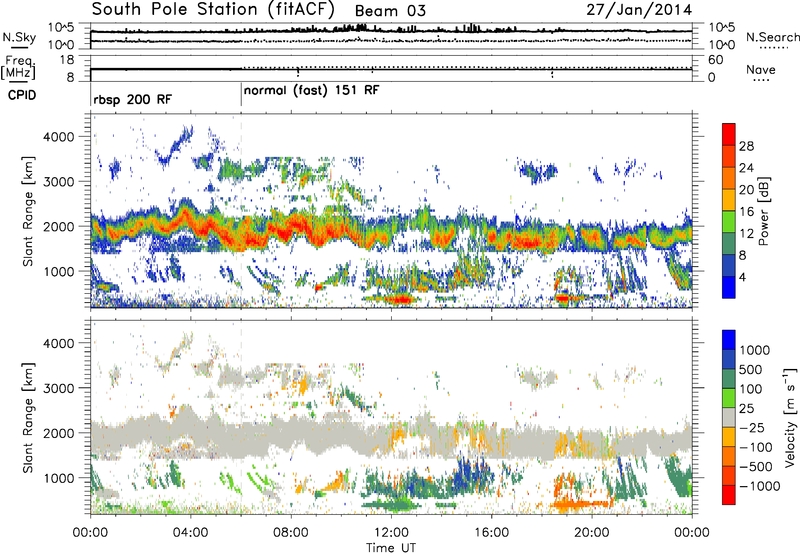Click the "-500" value on Velocity colorbar

tap(756, 467)
